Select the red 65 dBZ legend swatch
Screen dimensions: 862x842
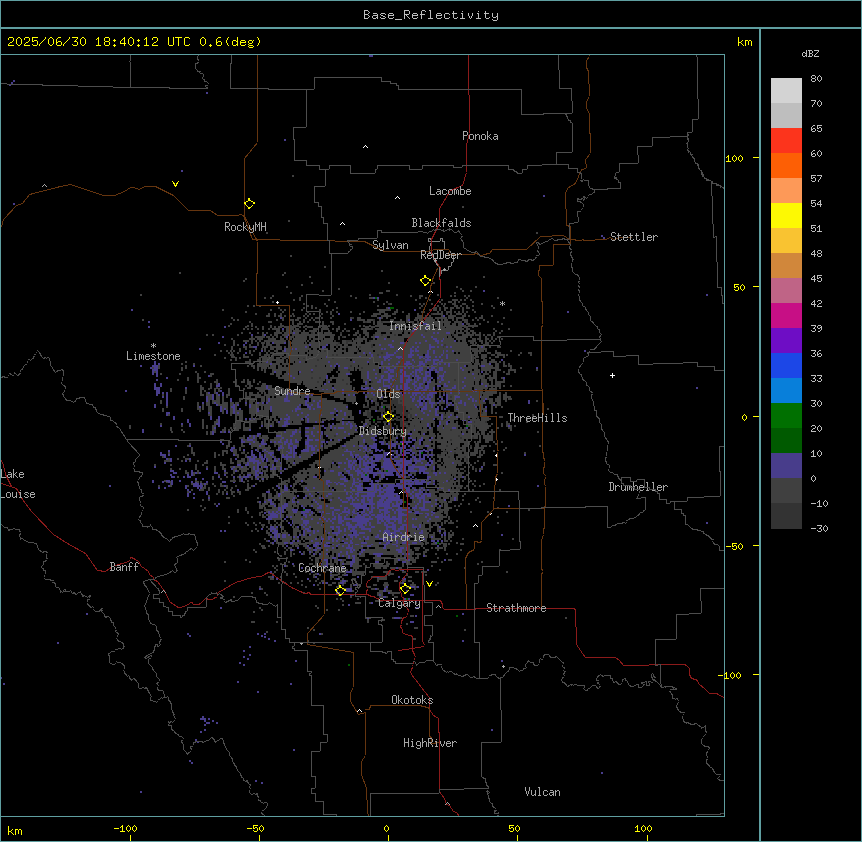pyautogui.click(x=786, y=141)
